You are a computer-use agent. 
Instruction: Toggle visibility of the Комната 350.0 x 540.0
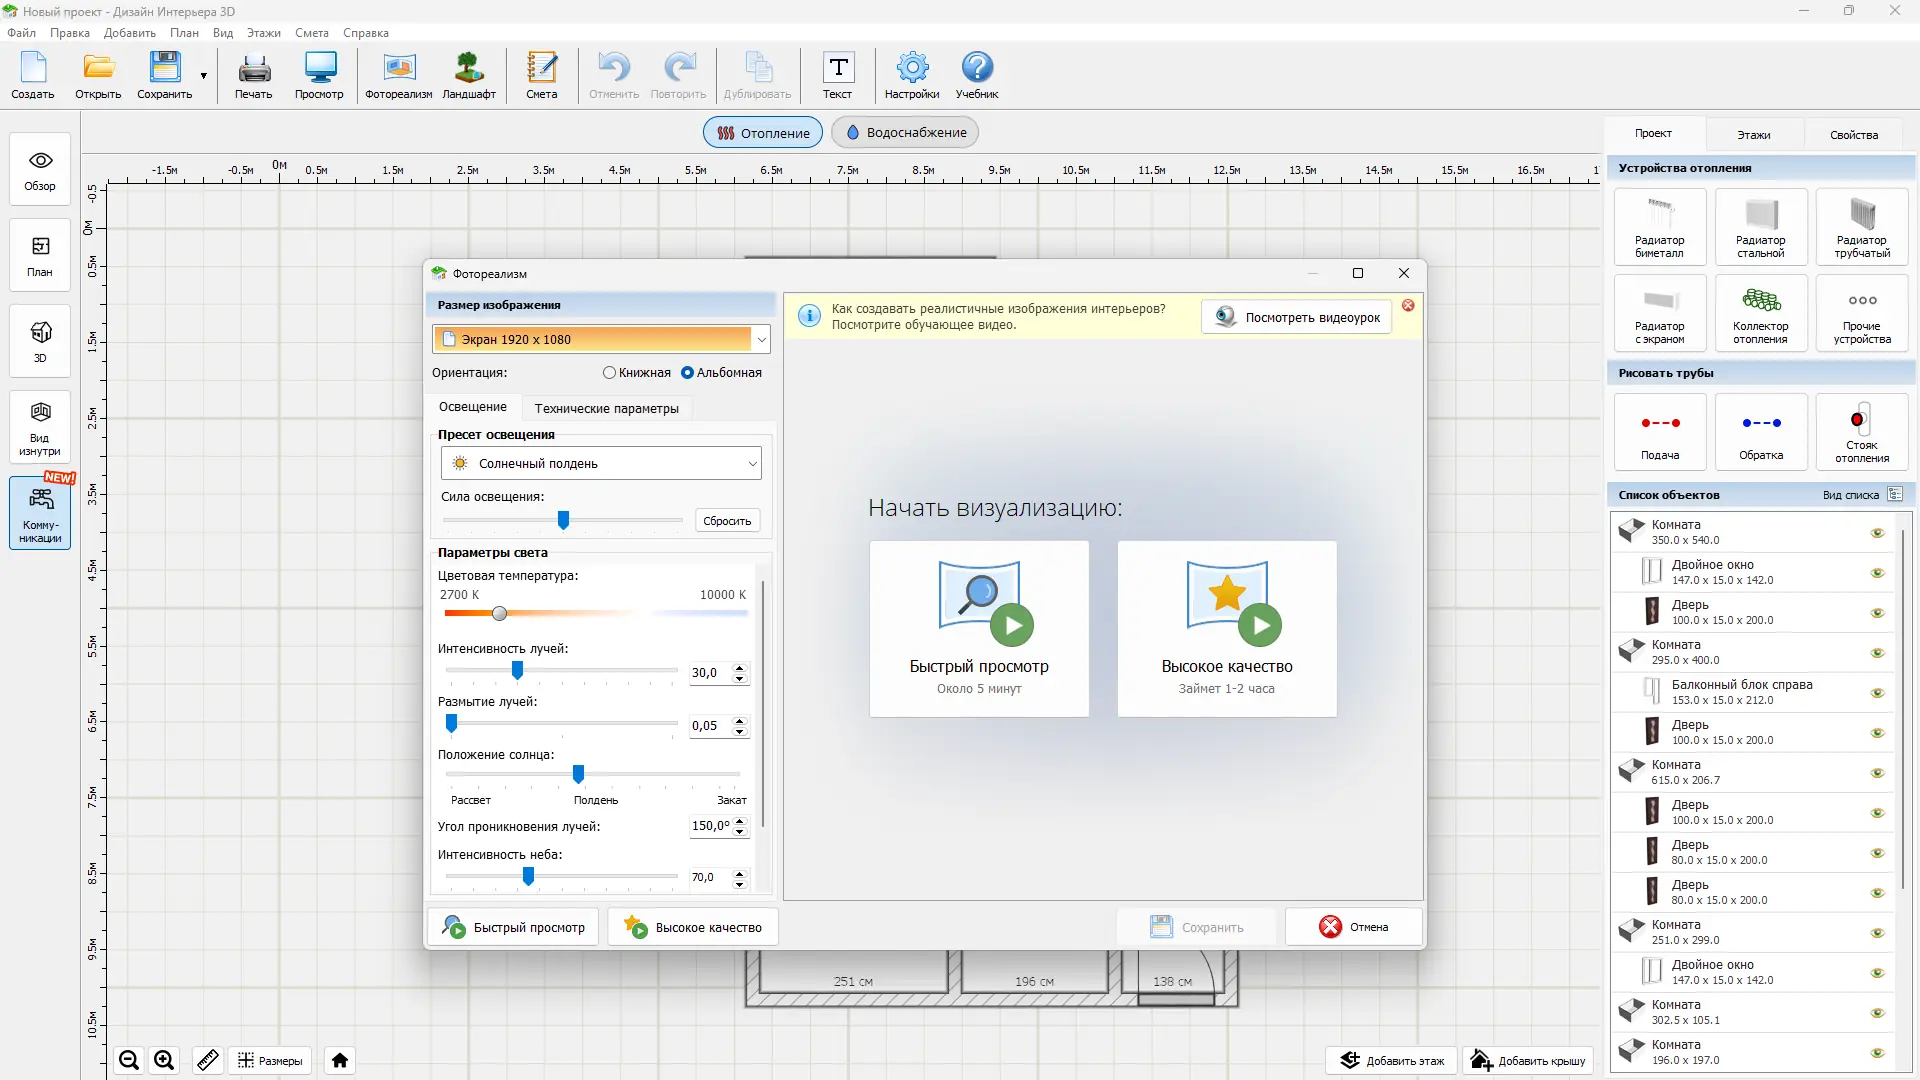1877,533
